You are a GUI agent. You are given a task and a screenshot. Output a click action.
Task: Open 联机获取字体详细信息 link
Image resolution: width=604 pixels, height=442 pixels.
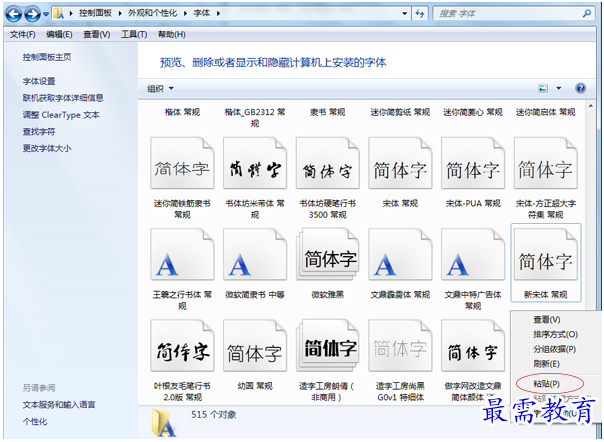click(63, 98)
